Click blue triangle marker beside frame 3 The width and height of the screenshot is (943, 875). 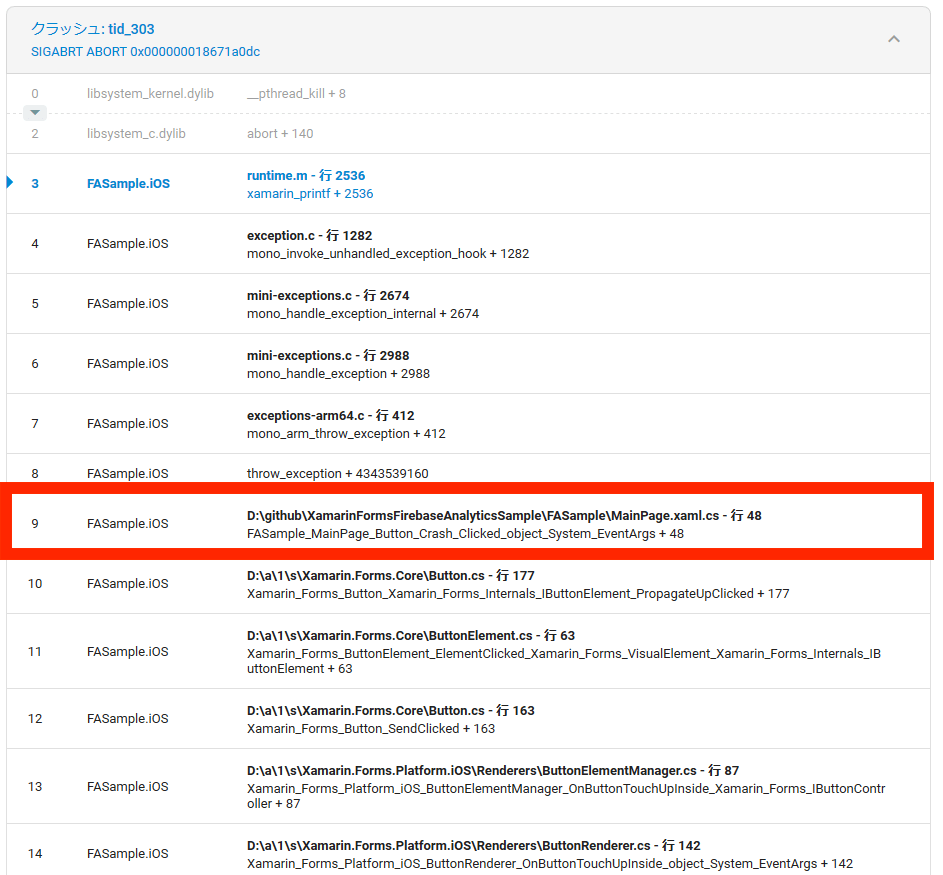[x=10, y=182]
